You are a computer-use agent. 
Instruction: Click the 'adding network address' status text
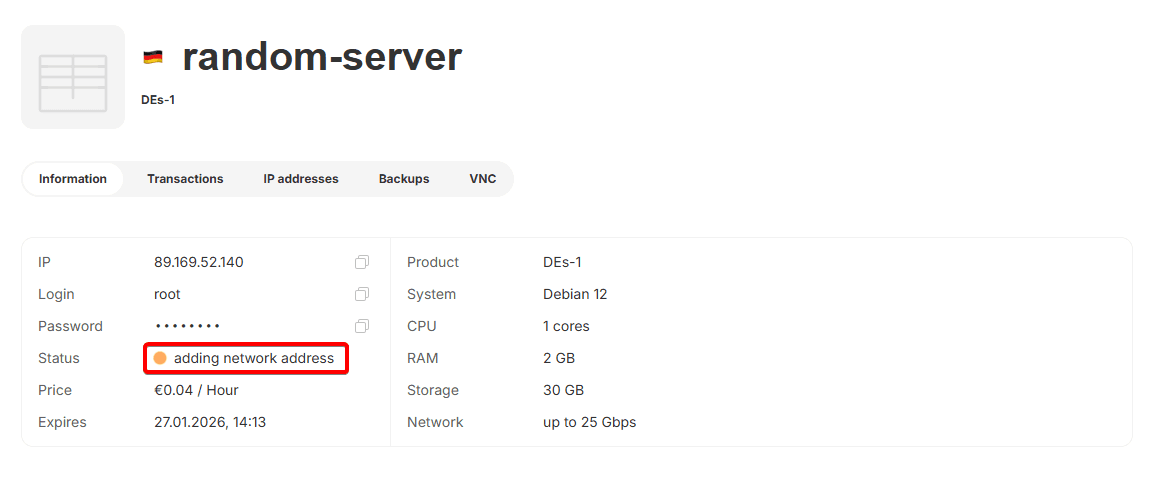(254, 358)
